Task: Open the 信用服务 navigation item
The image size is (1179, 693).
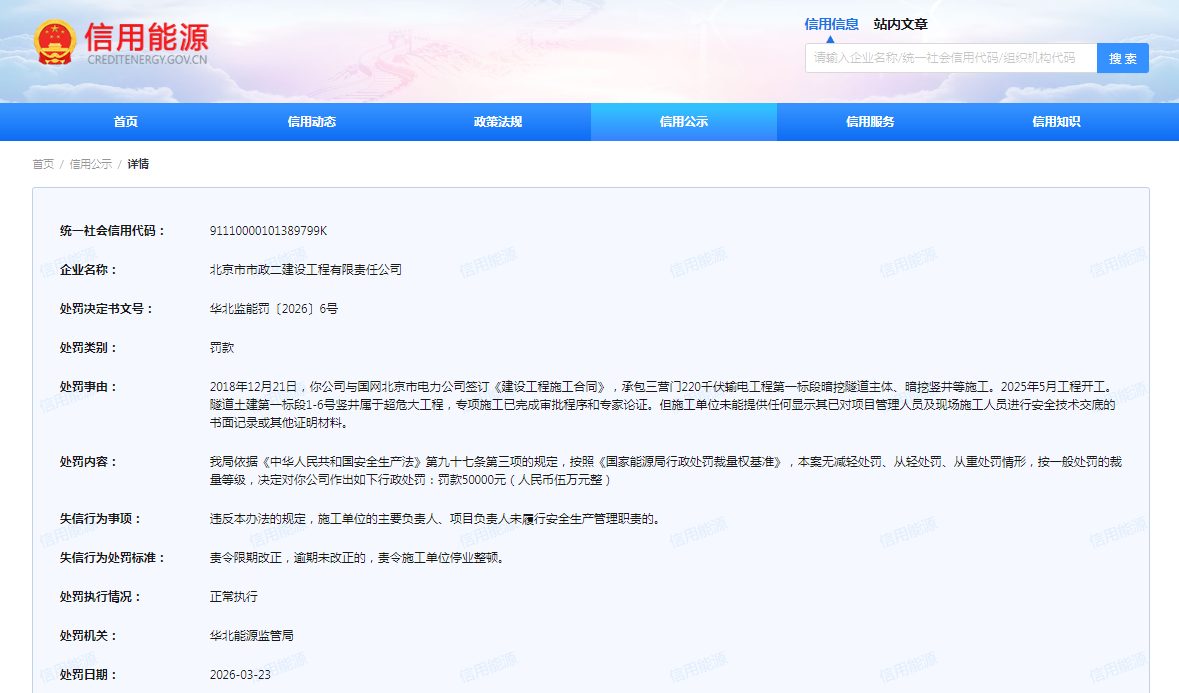Action: (x=870, y=122)
